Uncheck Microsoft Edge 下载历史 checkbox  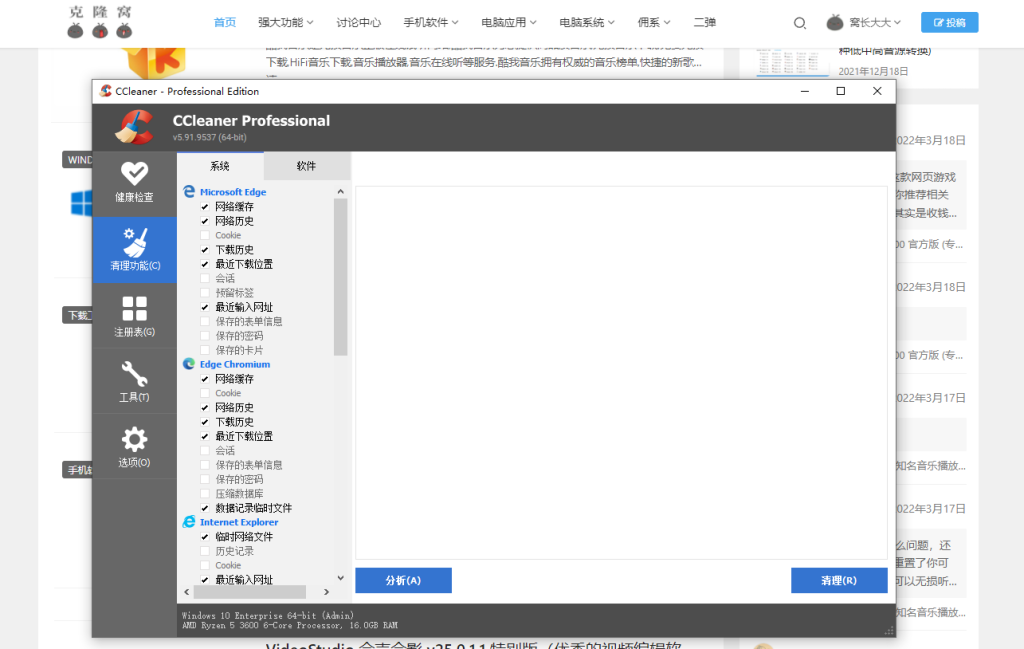[x=204, y=249]
